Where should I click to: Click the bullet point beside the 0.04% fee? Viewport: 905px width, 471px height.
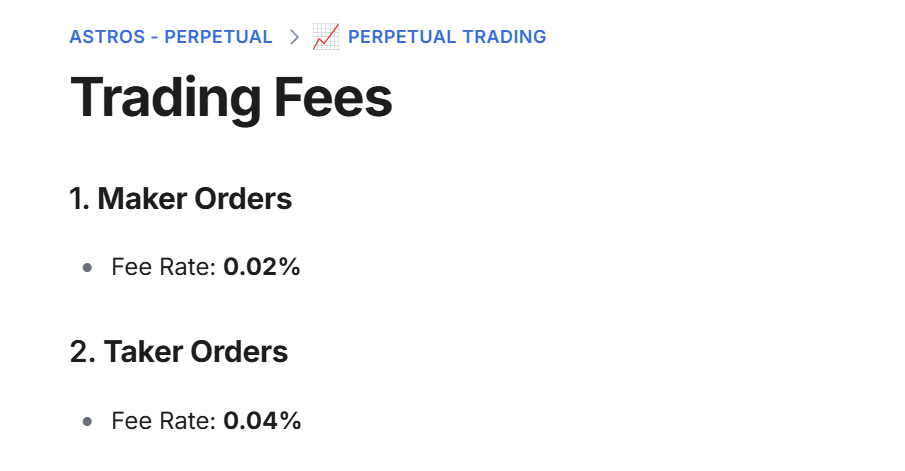coord(88,421)
